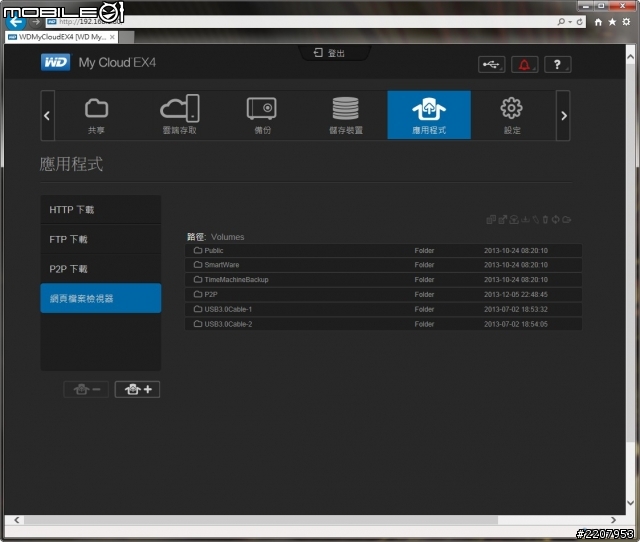This screenshot has width=640, height=542.
Task: Open the 儲存裝置 storage section
Action: click(346, 116)
